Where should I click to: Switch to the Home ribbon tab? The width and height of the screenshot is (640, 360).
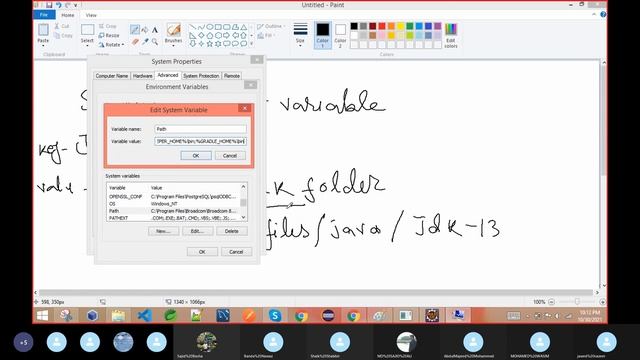tap(68, 15)
